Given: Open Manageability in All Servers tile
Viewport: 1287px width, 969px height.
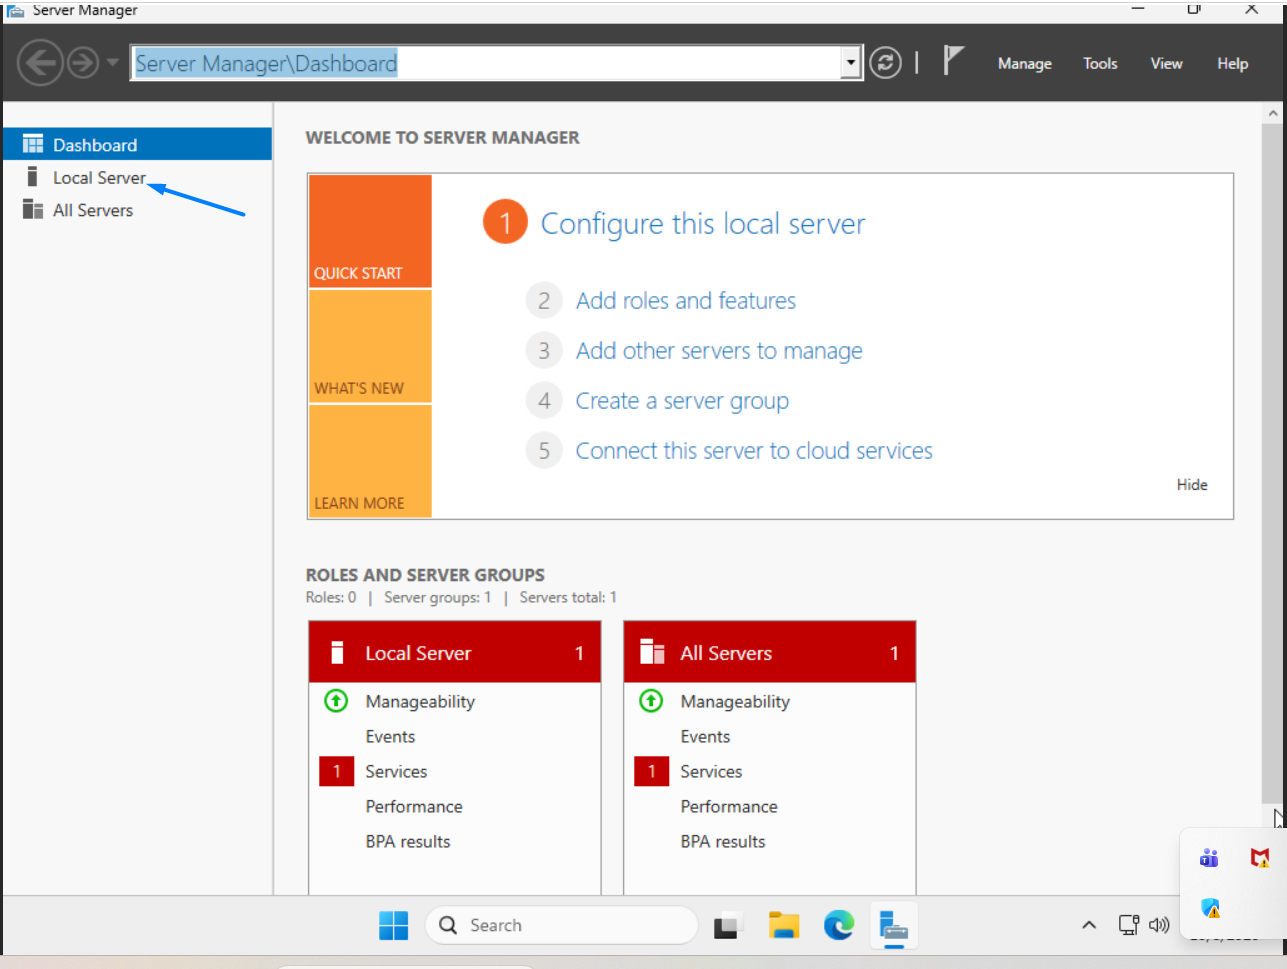Looking at the screenshot, I should coord(735,701).
